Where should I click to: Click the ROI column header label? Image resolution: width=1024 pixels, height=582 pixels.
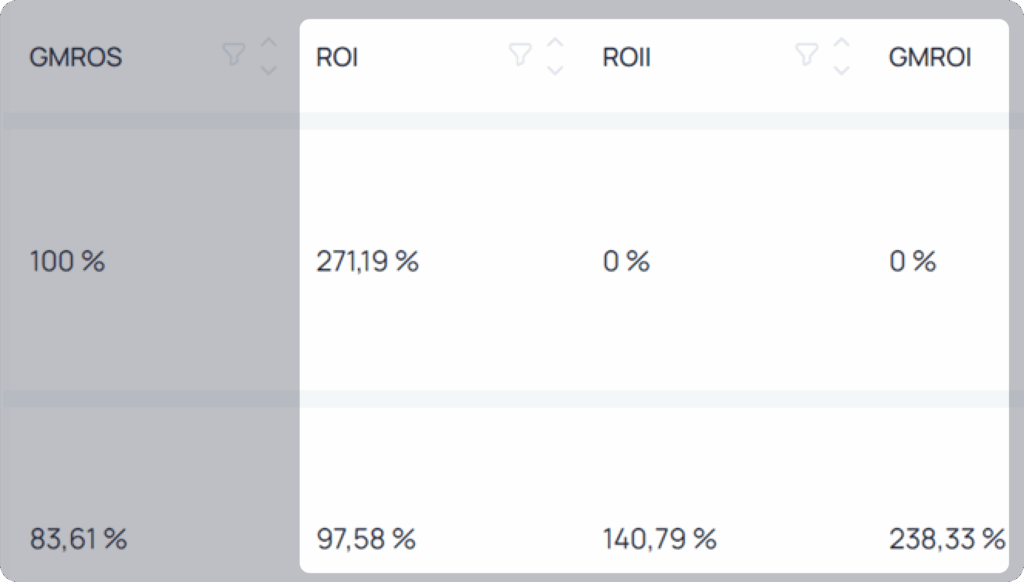tap(337, 57)
